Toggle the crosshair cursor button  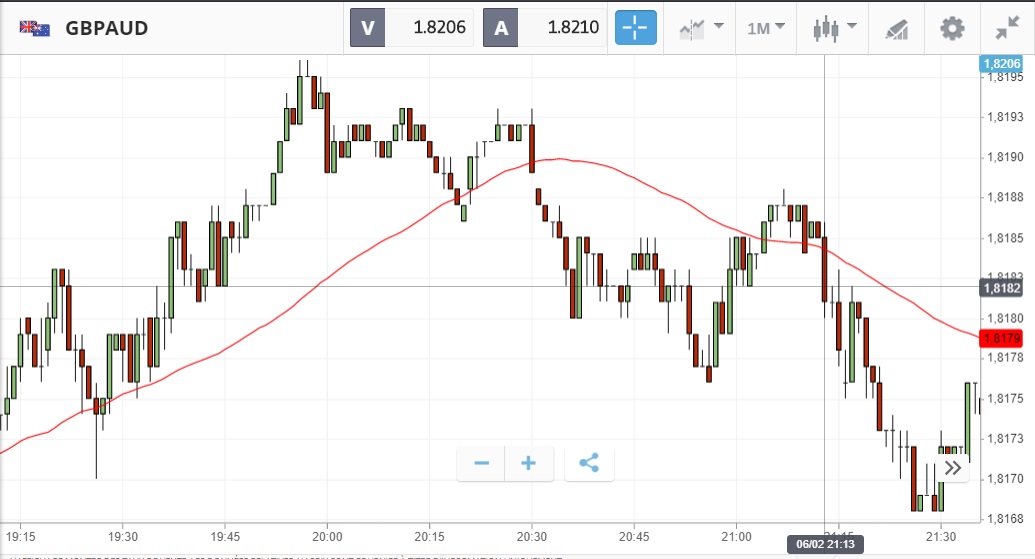[x=636, y=27]
